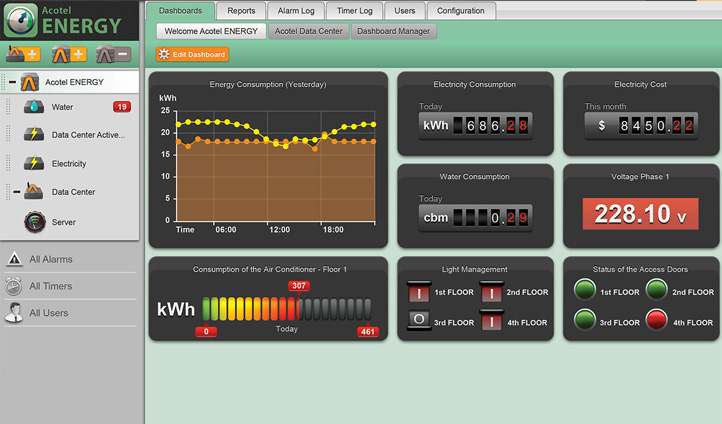Open All Alarms with the warning icon

click(50, 259)
